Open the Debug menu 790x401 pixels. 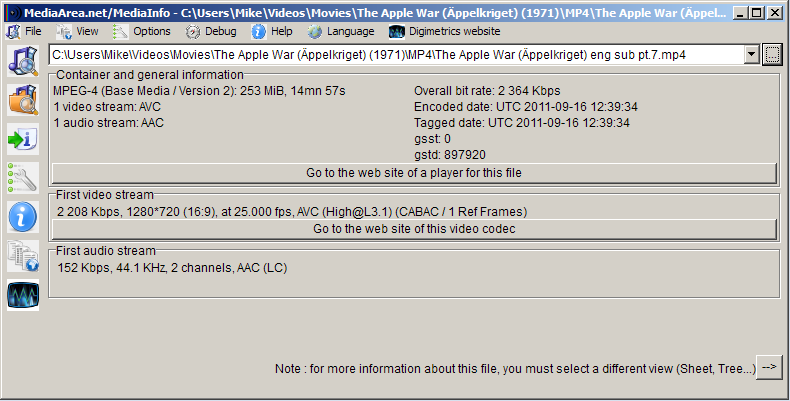coord(211,31)
